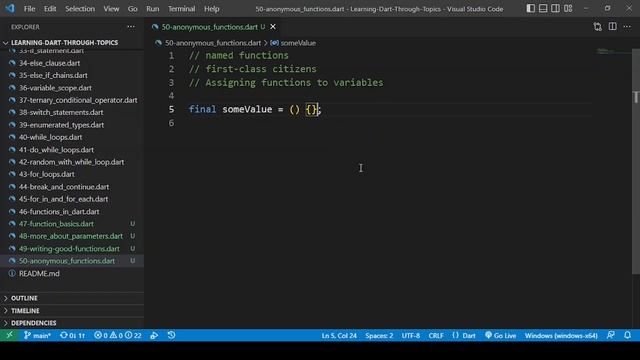Open editor more actions ellipsis
640x360 pixels.
[x=627, y=27]
